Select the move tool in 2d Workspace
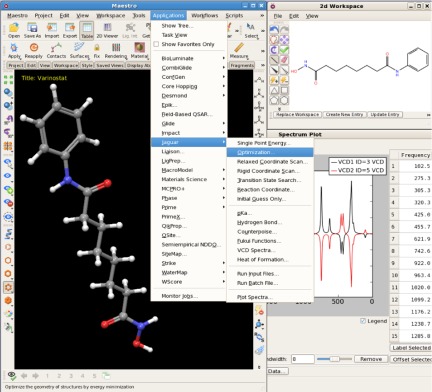 click(x=284, y=40)
